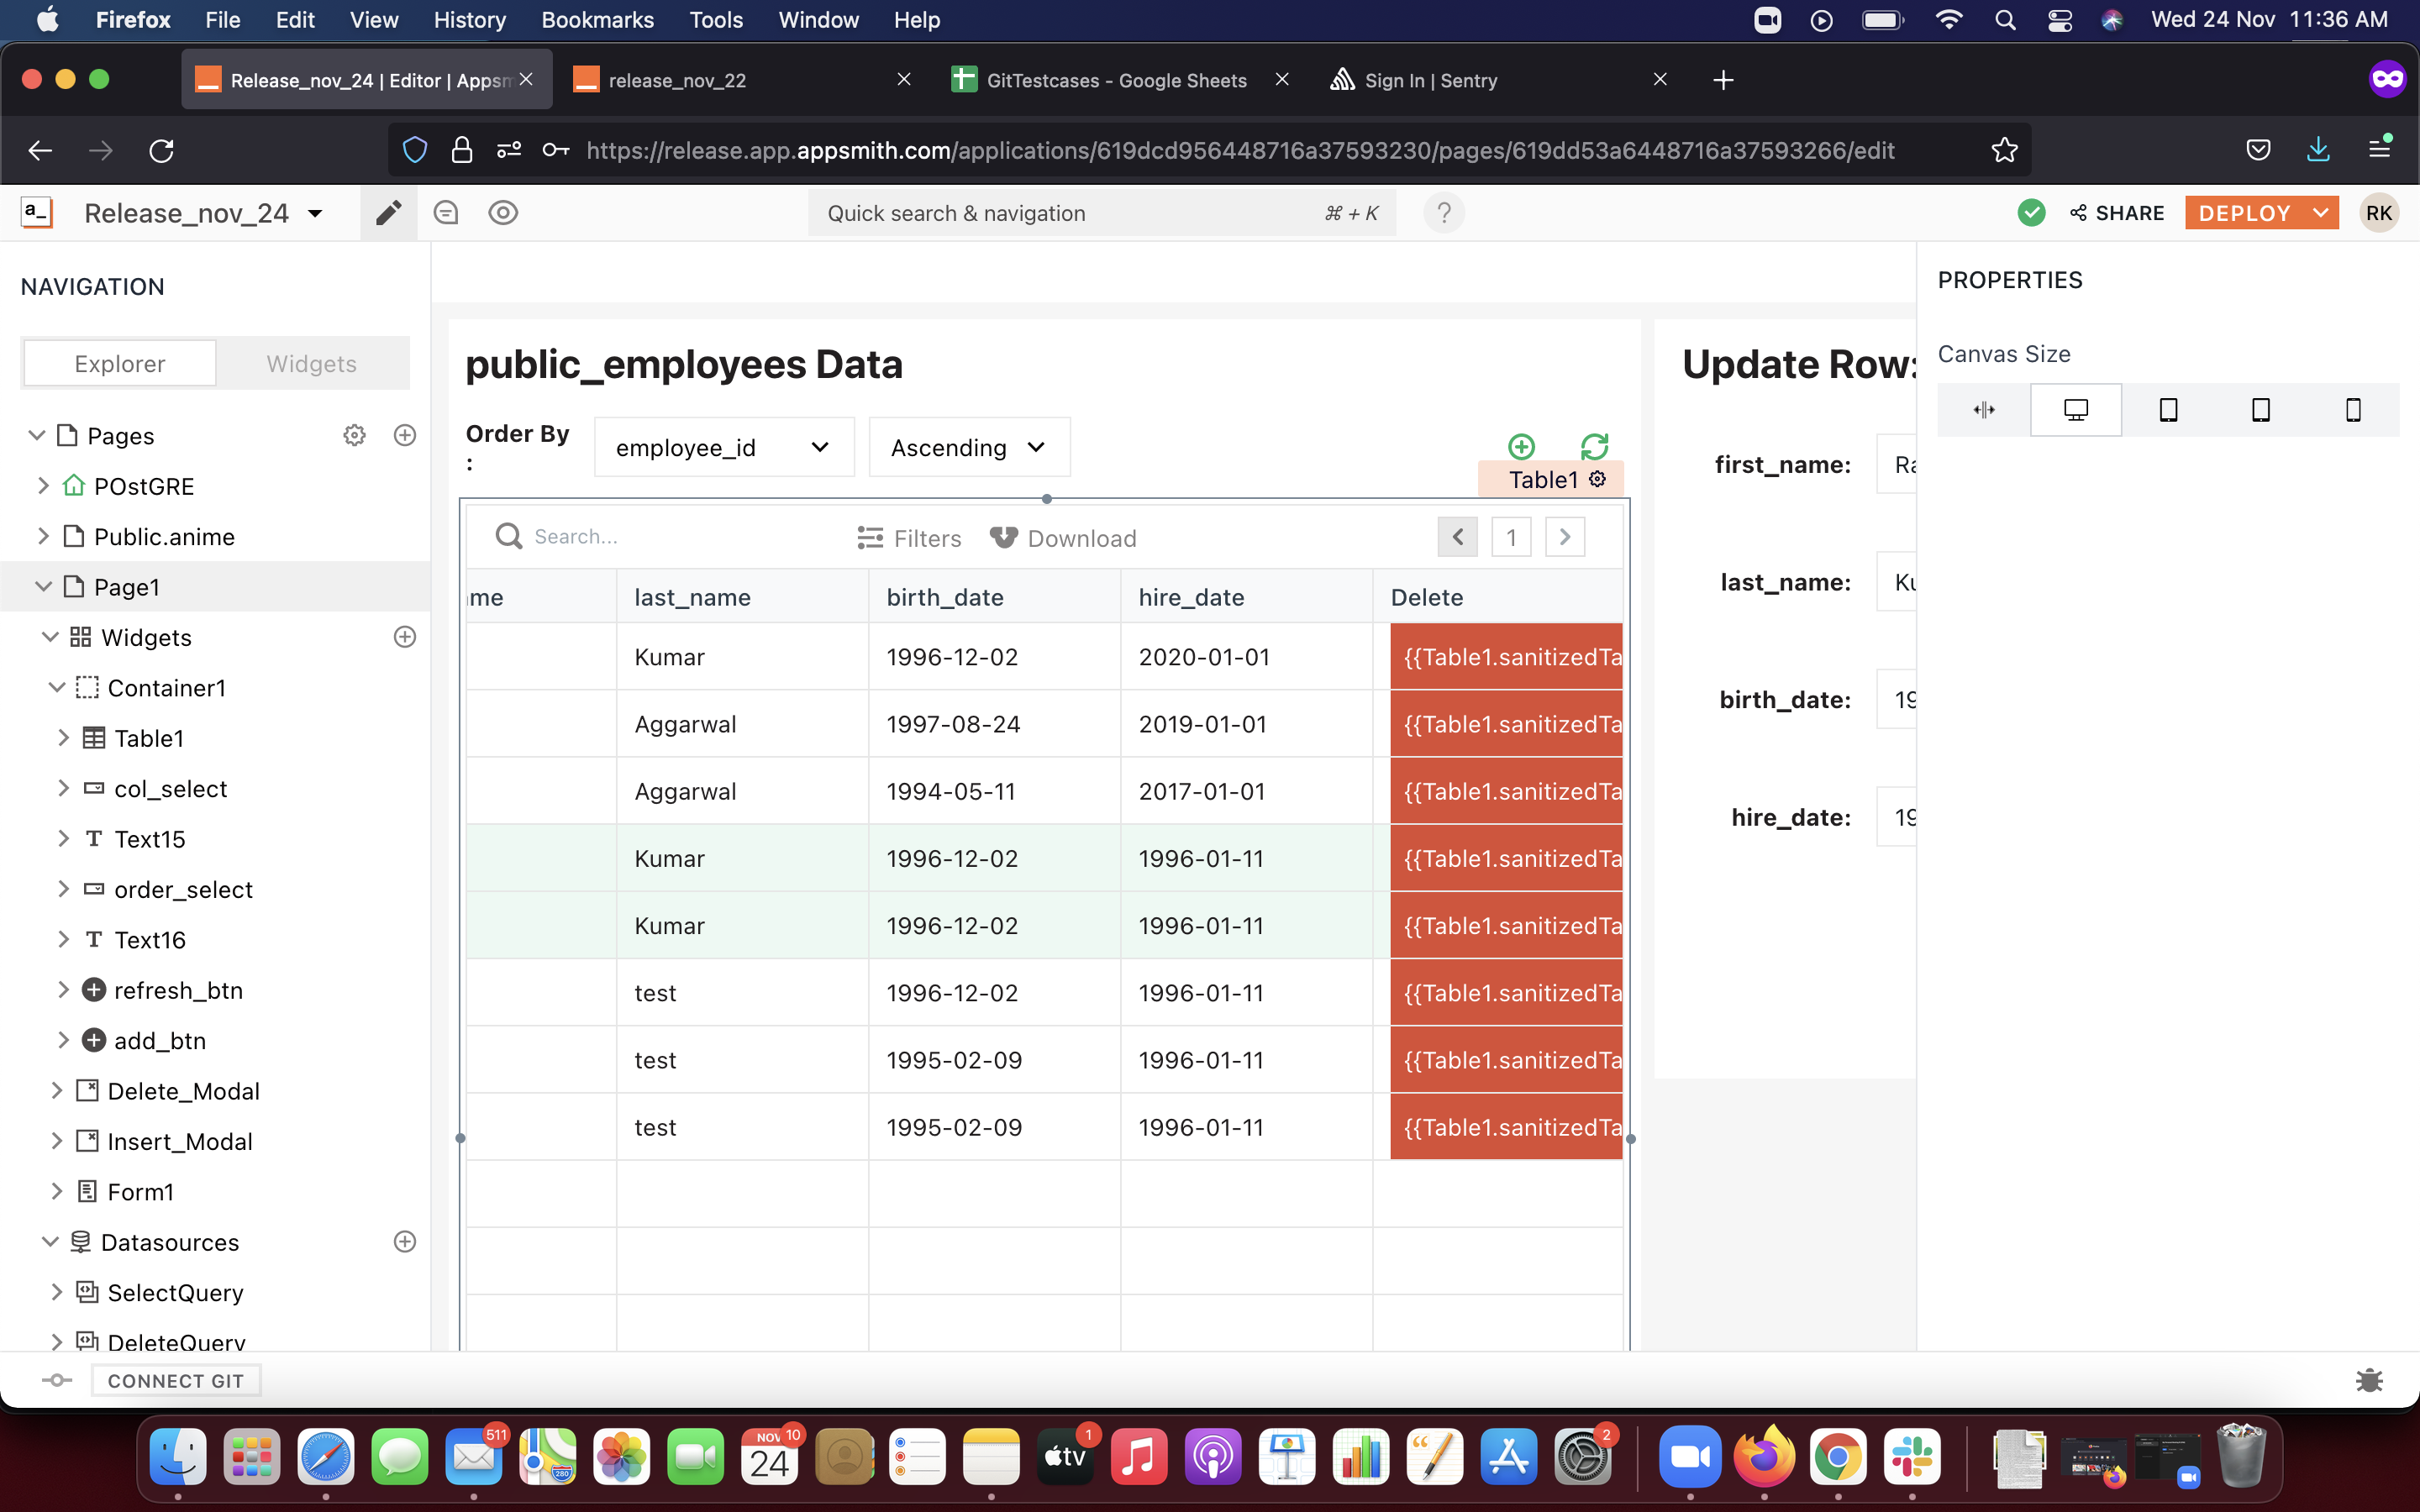2420x1512 pixels.
Task: Click the CONNECT GIT button
Action: 175,1381
